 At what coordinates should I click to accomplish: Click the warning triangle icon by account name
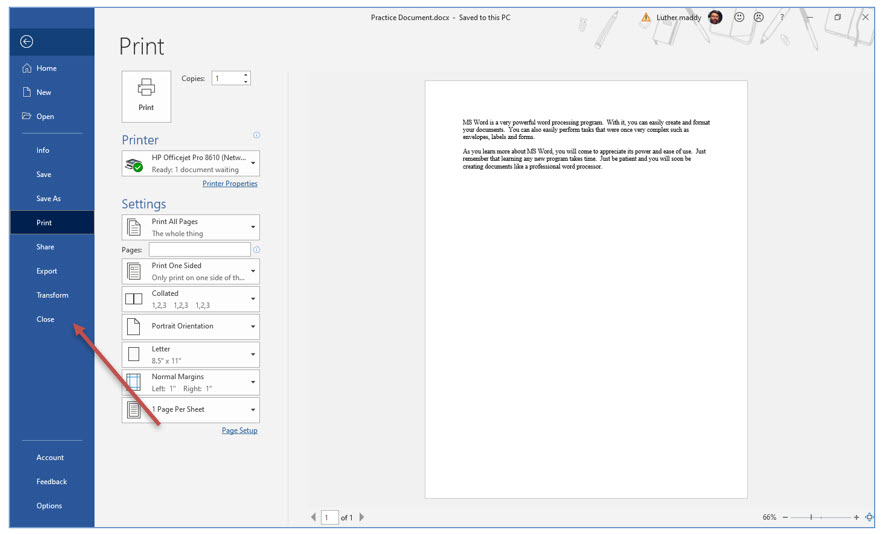click(x=646, y=17)
